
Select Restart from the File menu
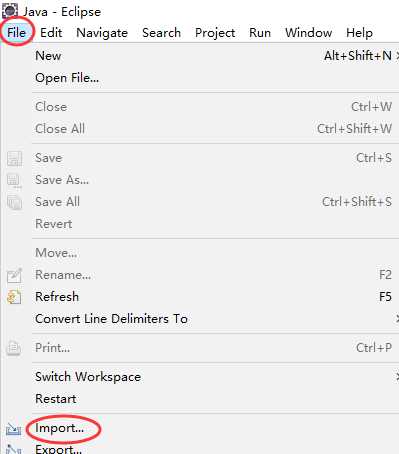coord(215,399)
